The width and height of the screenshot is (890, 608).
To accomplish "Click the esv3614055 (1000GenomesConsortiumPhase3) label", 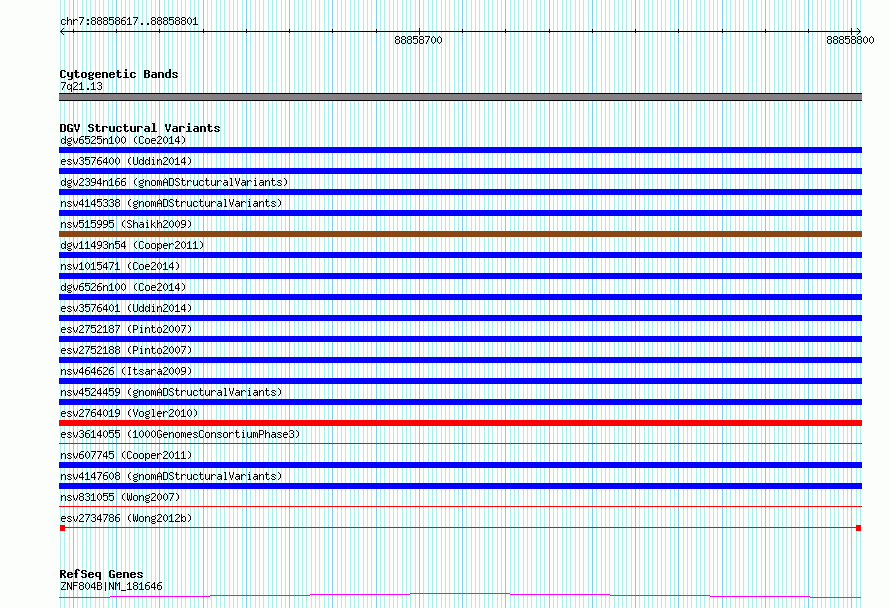I will pos(180,434).
